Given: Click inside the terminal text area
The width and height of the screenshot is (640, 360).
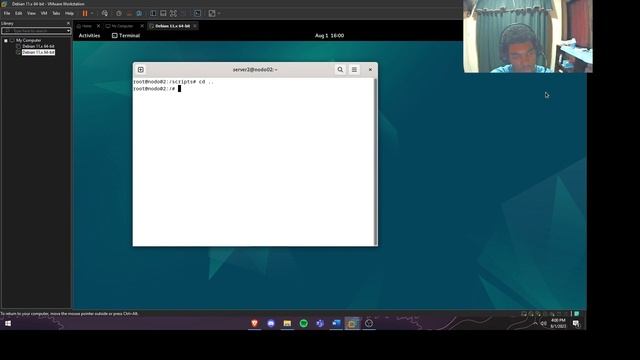Looking at the screenshot, I should (253, 162).
